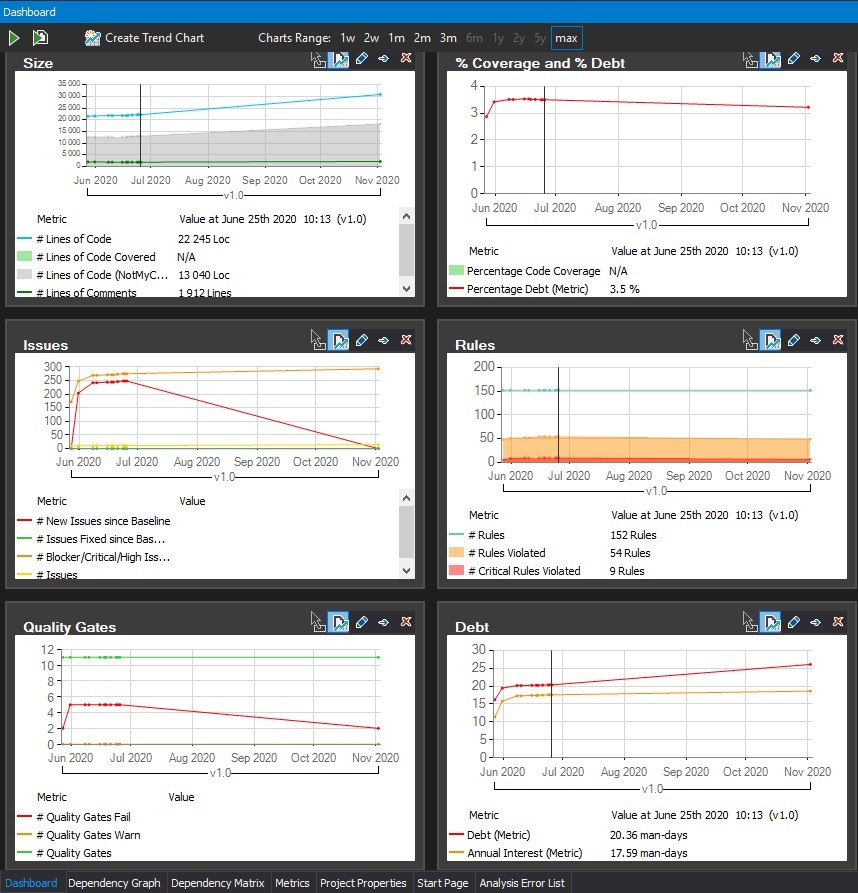The height and width of the screenshot is (893, 858).
Task: Toggle the chart view icon on the Issues panel
Action: (339, 340)
